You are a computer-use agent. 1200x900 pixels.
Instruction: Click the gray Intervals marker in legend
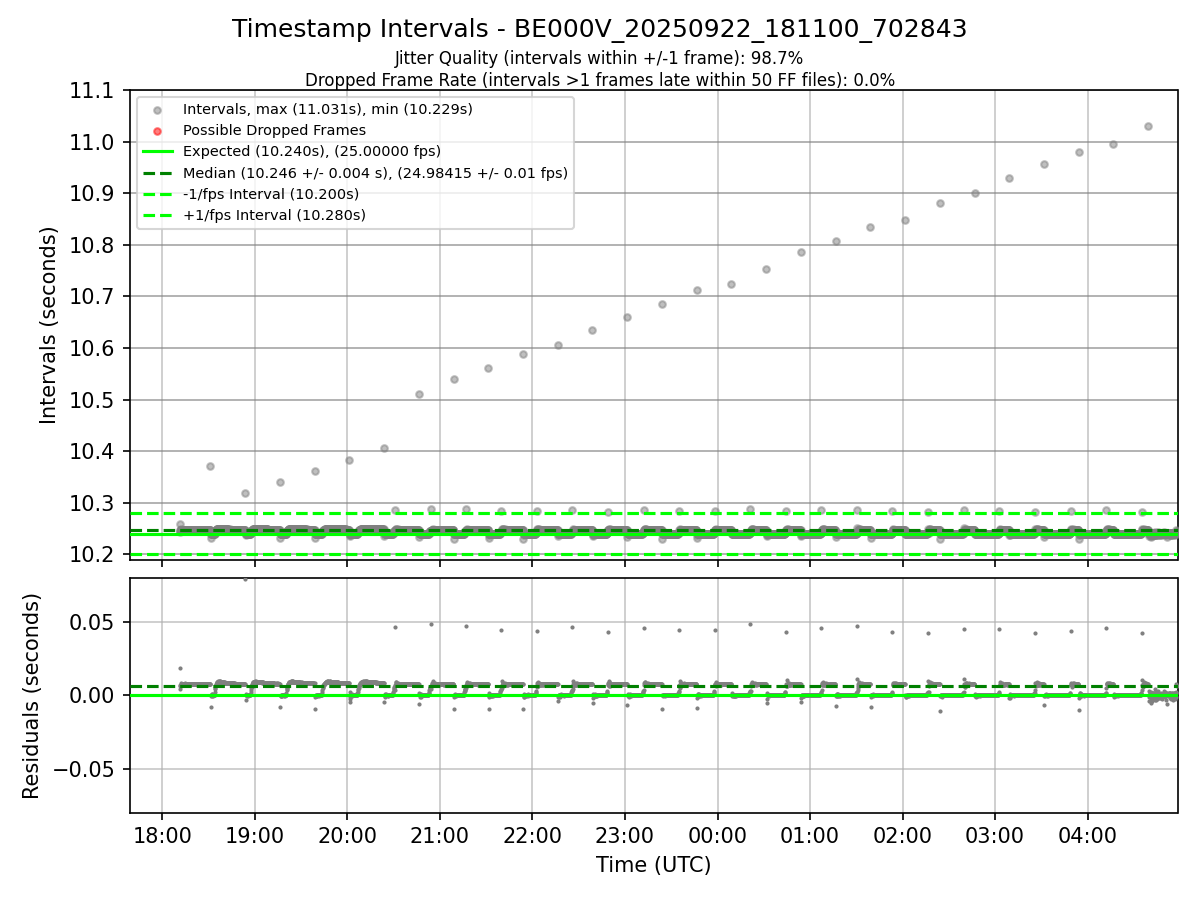(x=157, y=109)
